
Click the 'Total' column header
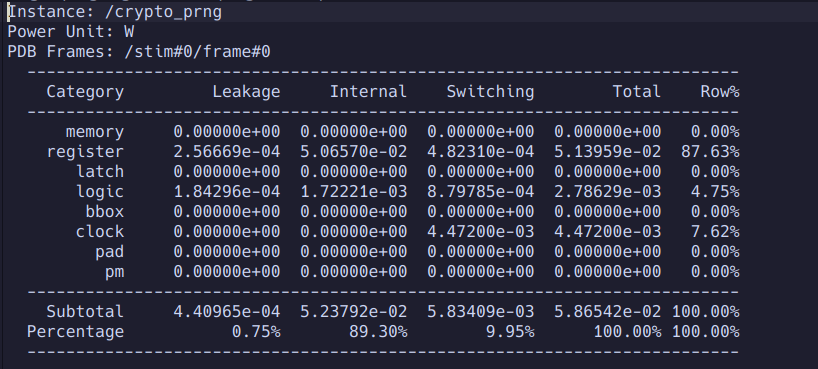coord(636,92)
